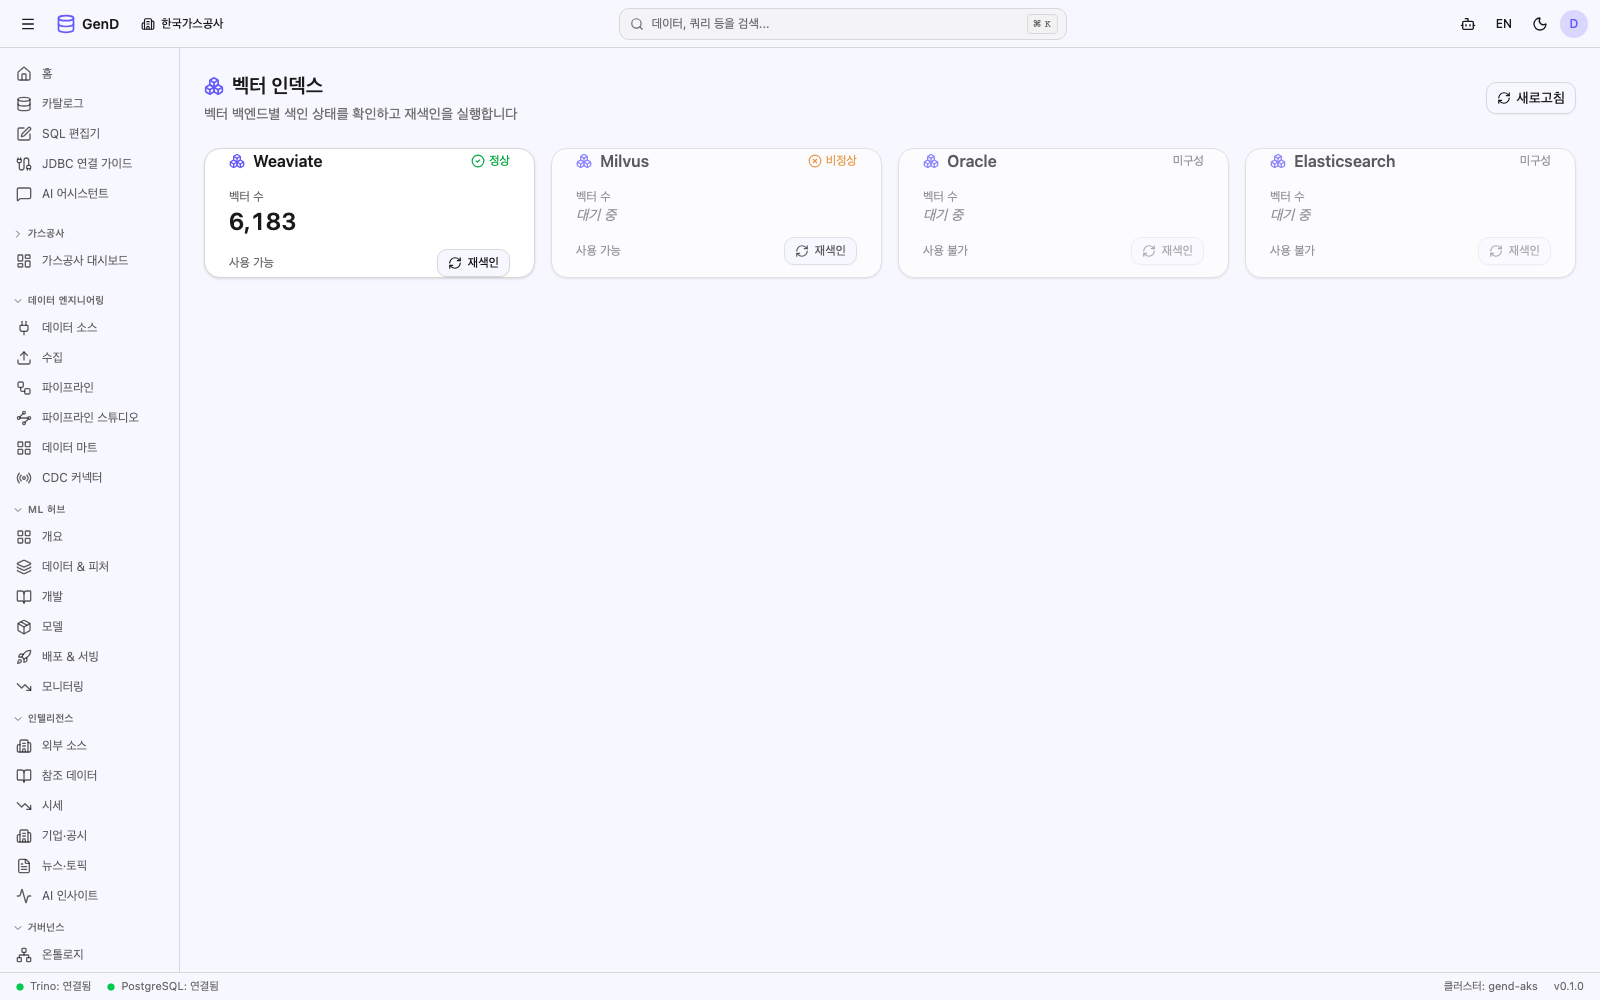The height and width of the screenshot is (1000, 1600).
Task: Click the 배포 & 서빙 rocket icon
Action: tap(24, 657)
